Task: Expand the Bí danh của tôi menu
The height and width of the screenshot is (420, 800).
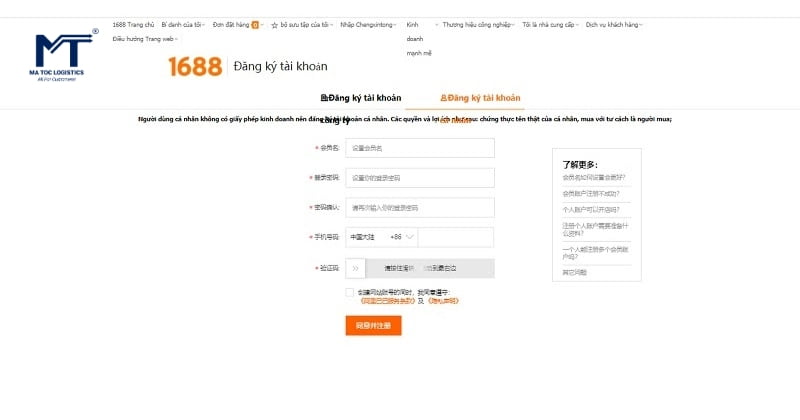Action: 183,25
